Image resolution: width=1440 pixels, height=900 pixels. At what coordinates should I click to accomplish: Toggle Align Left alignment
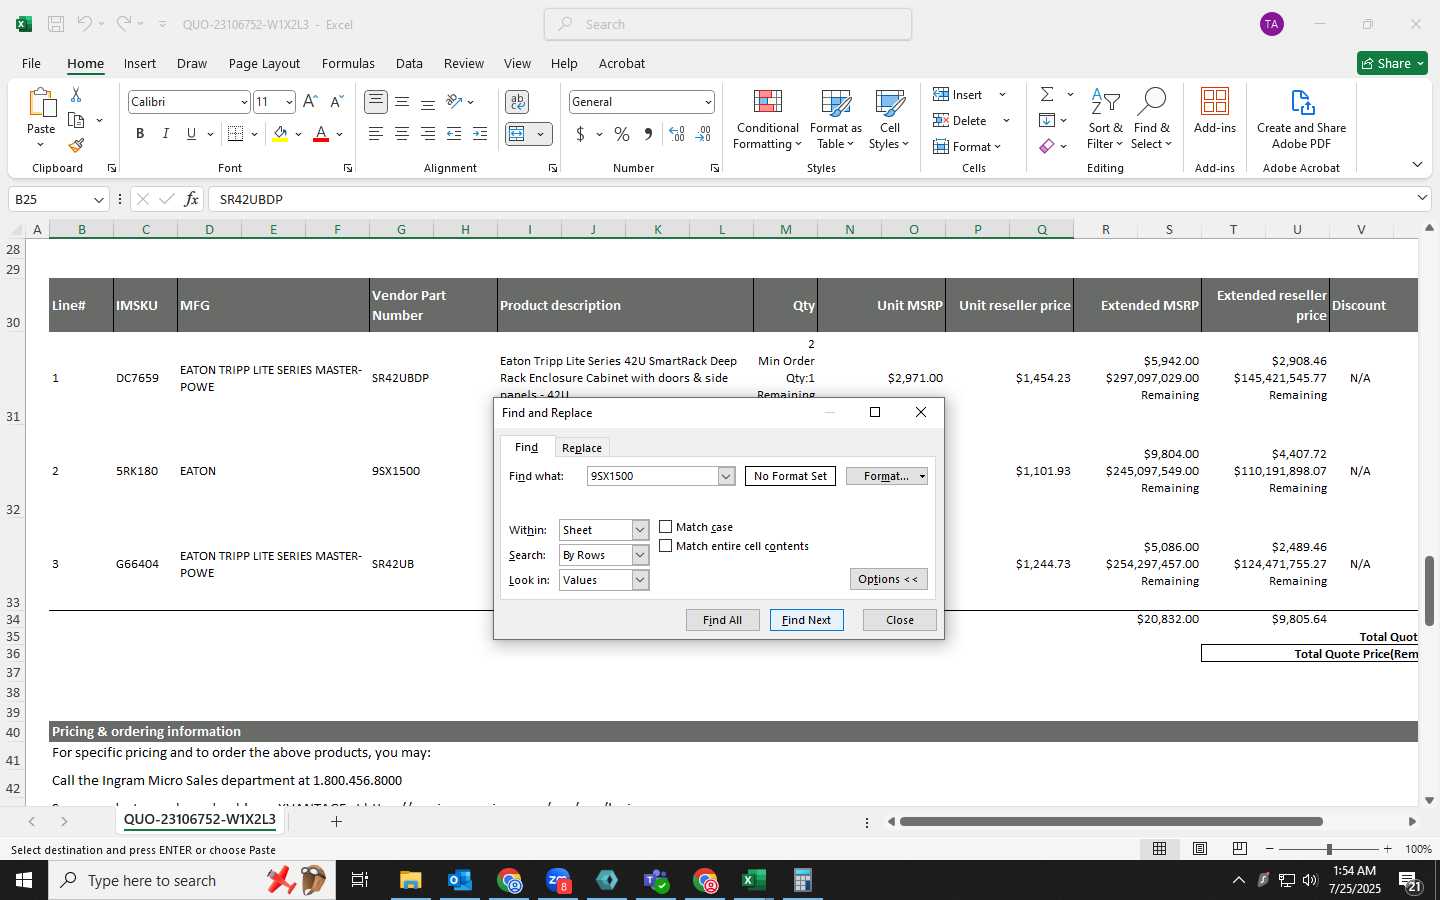coord(376,134)
